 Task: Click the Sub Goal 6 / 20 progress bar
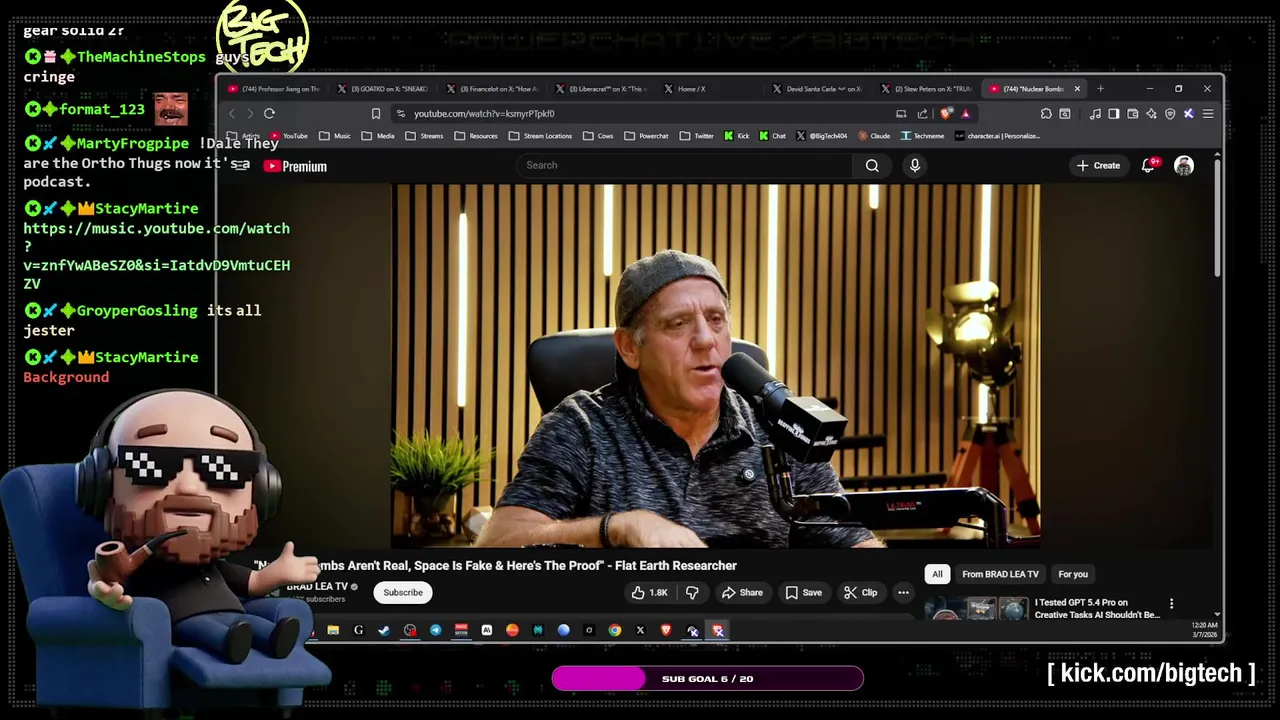coord(707,679)
